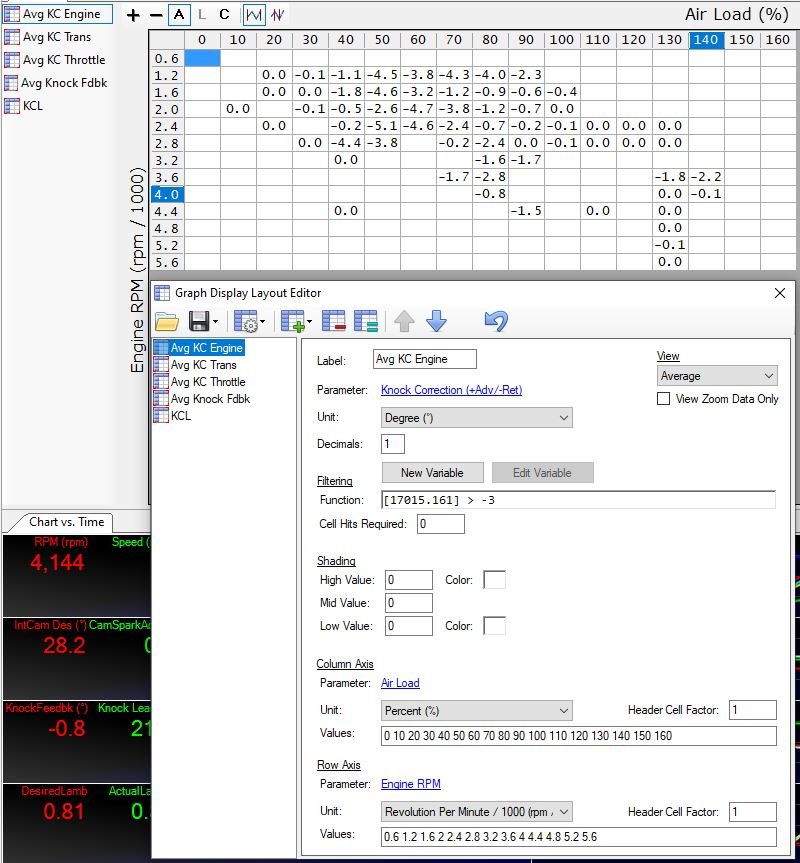Image resolution: width=800 pixels, height=863 pixels.
Task: Click the plus icon above the data table
Action: click(133, 15)
